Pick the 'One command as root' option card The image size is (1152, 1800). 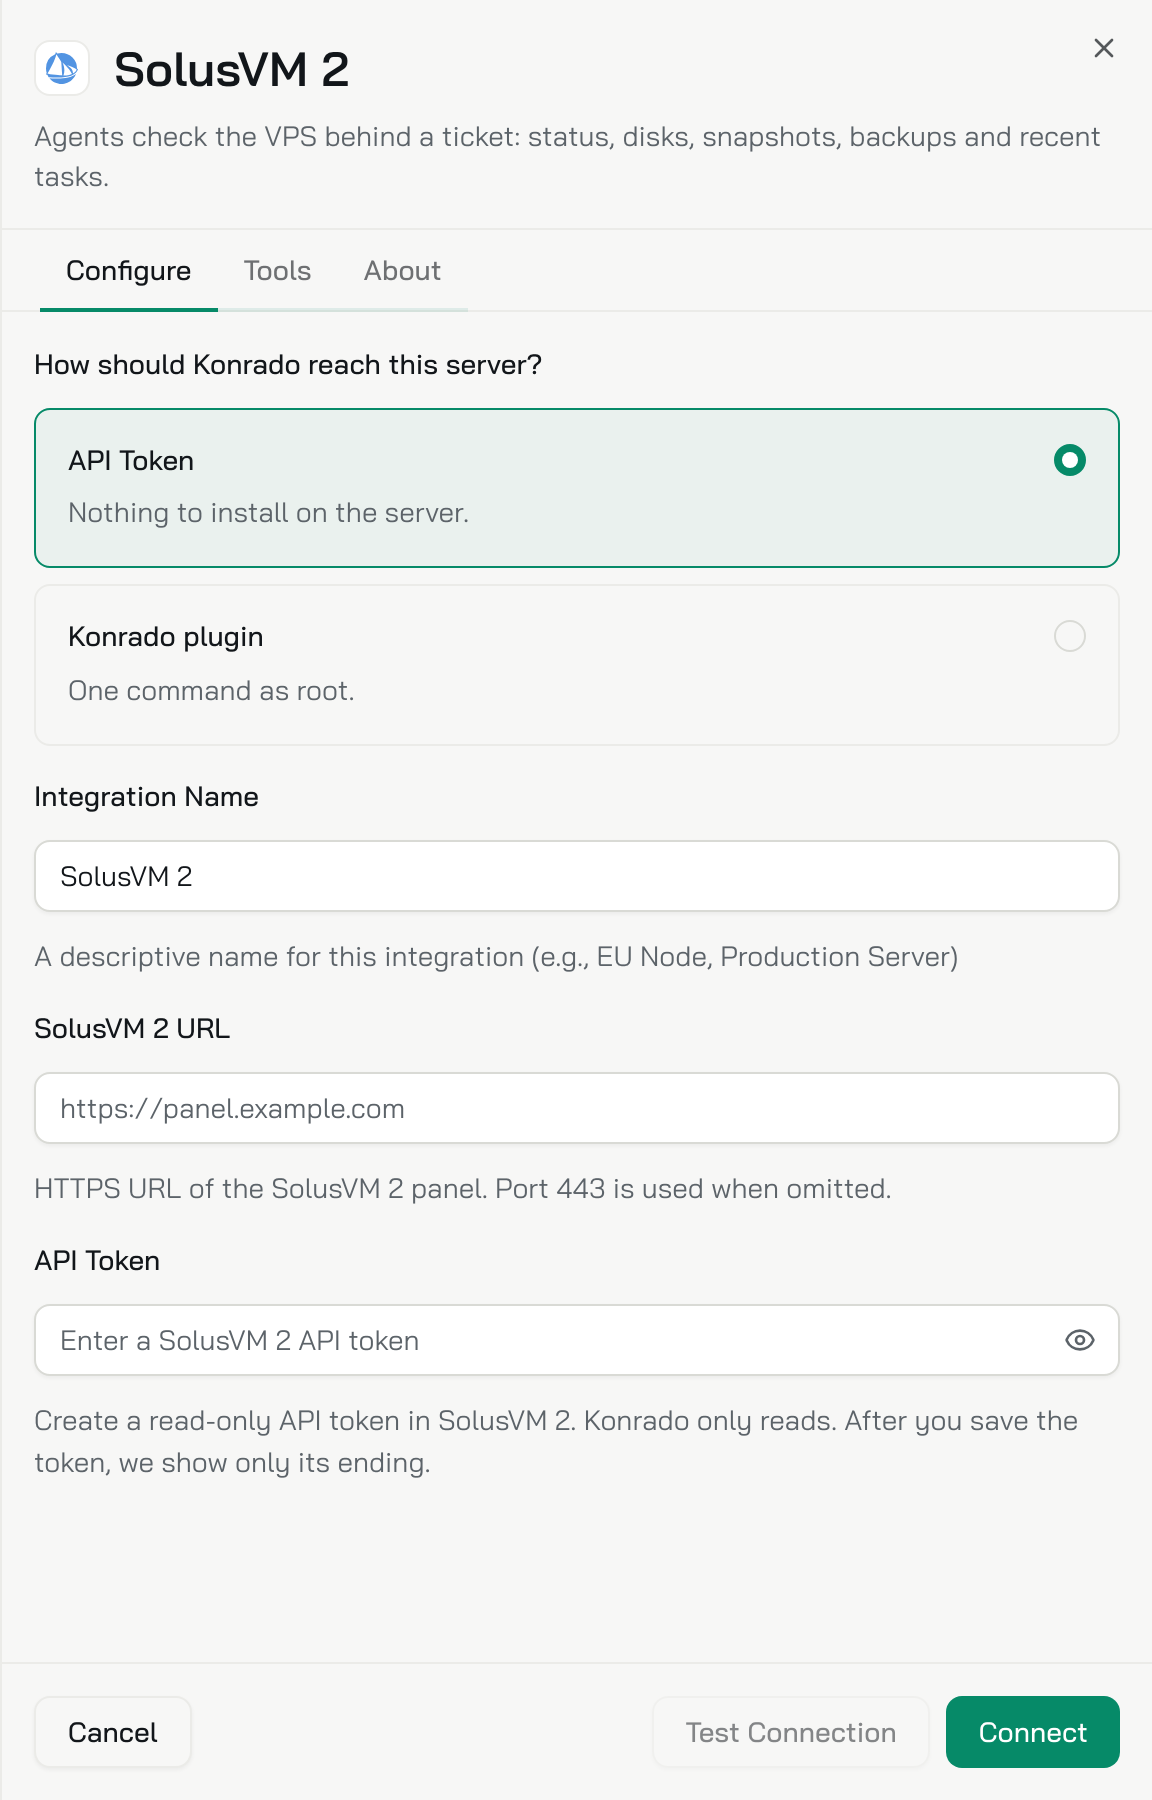tap(576, 665)
